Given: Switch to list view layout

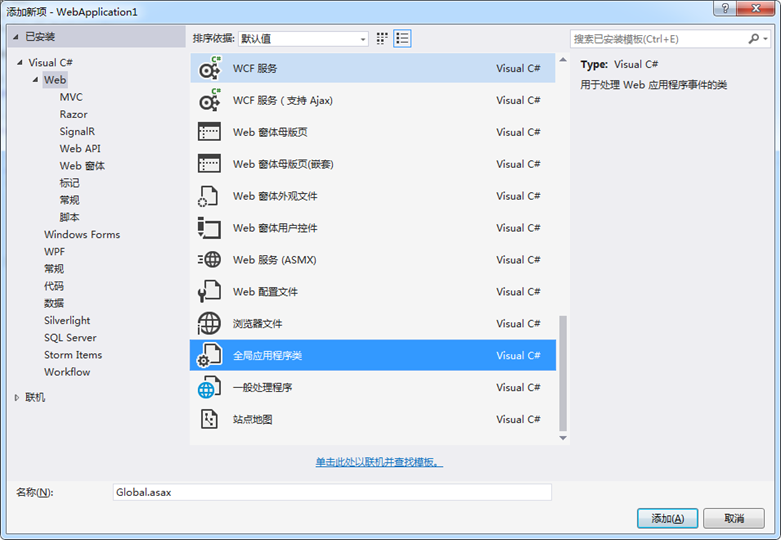Looking at the screenshot, I should pos(402,39).
